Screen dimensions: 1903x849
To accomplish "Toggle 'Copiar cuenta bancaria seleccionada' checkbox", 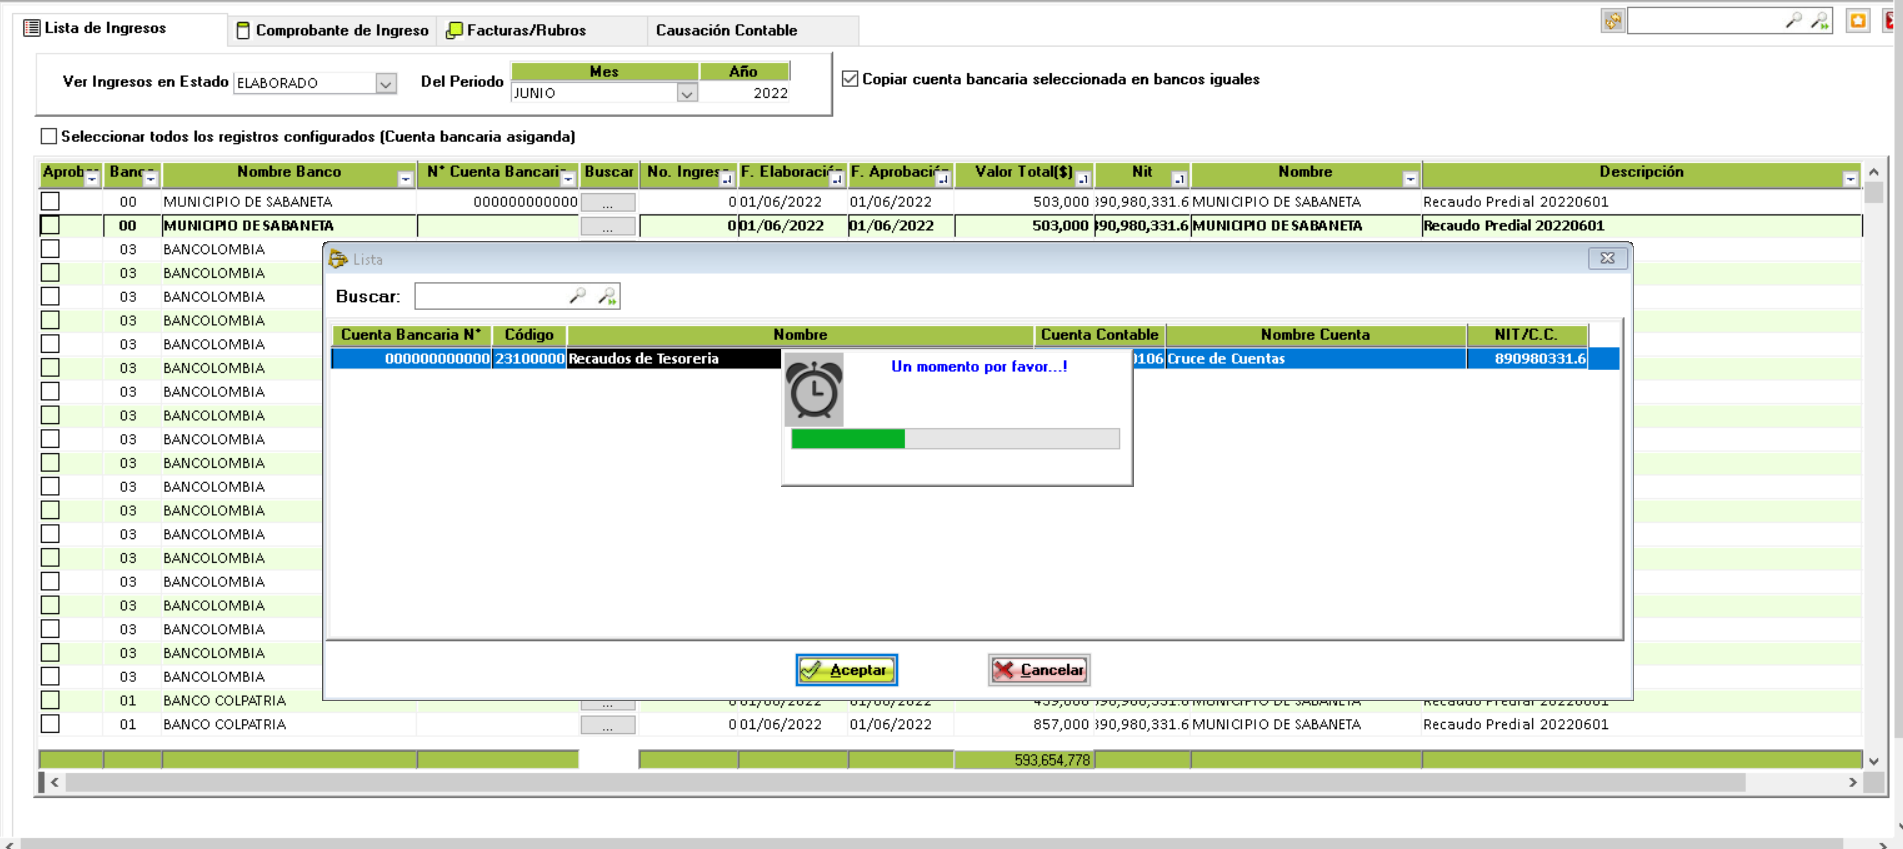I will point(850,79).
